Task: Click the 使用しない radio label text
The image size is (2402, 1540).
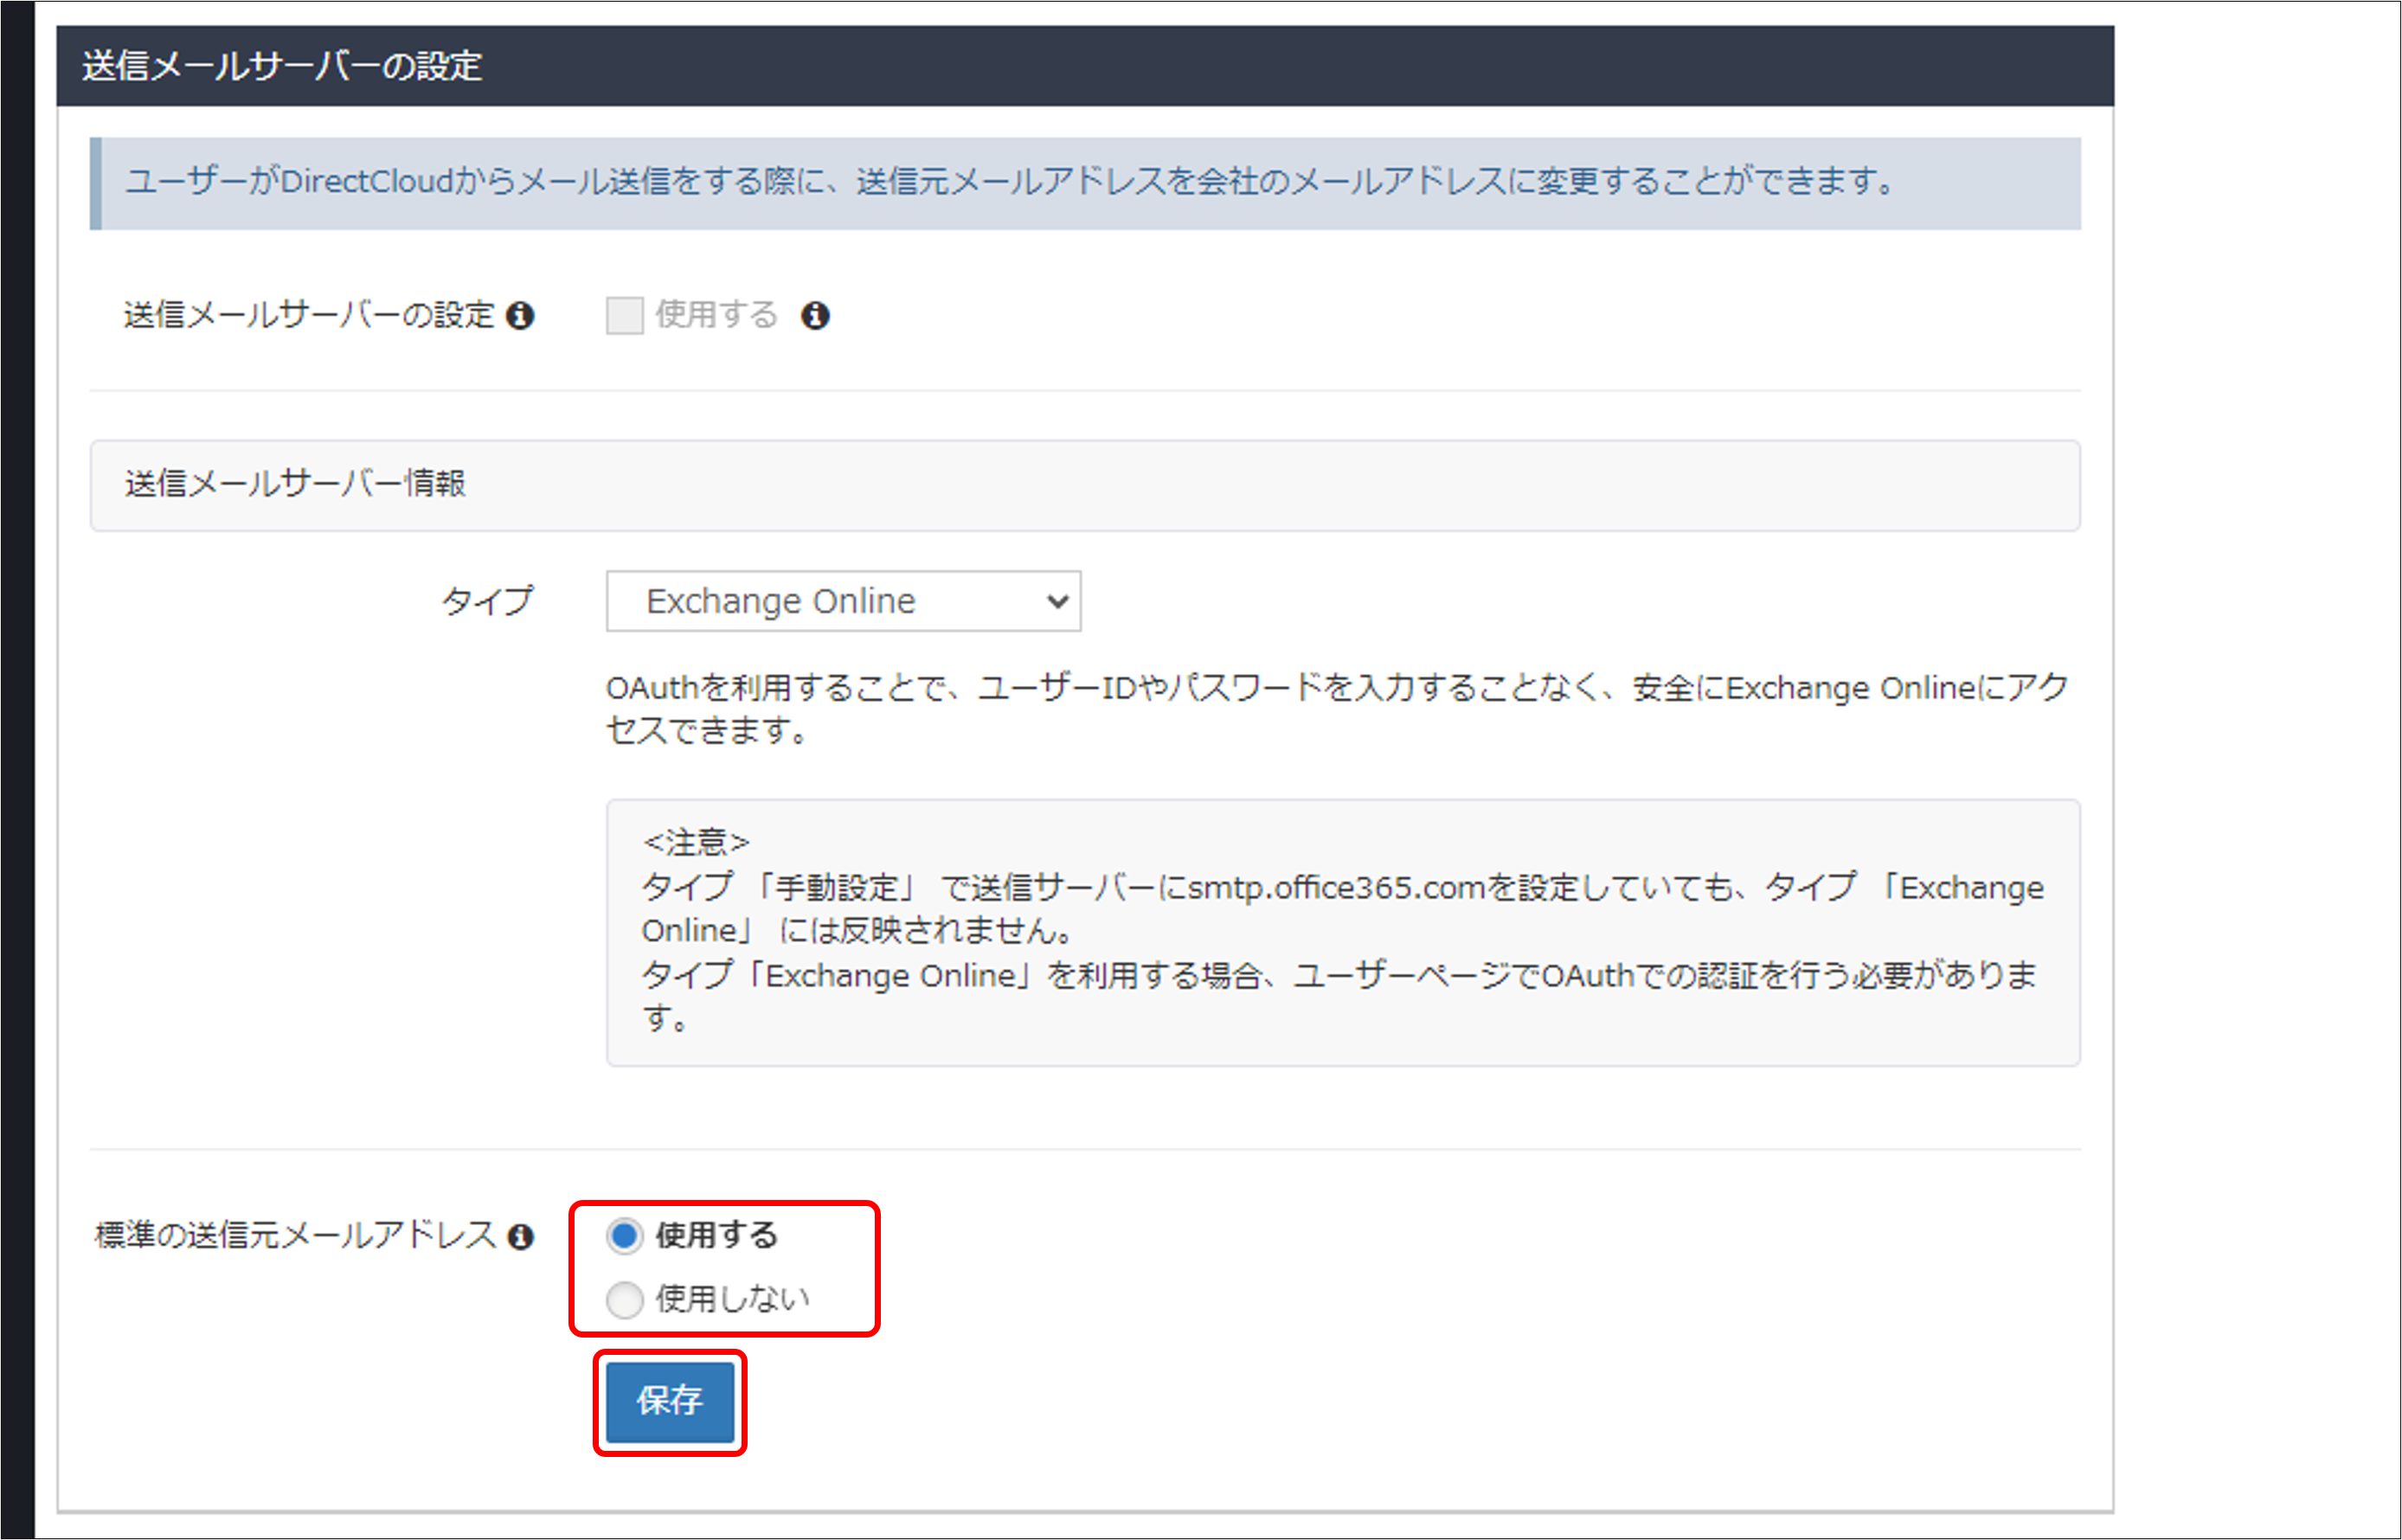Action: 731,1300
